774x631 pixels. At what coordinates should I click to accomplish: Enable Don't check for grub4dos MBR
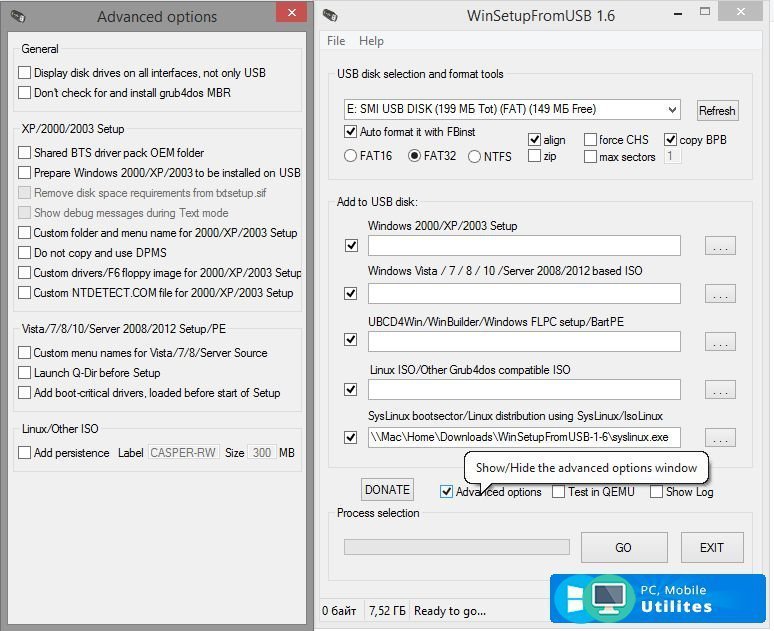click(x=24, y=92)
